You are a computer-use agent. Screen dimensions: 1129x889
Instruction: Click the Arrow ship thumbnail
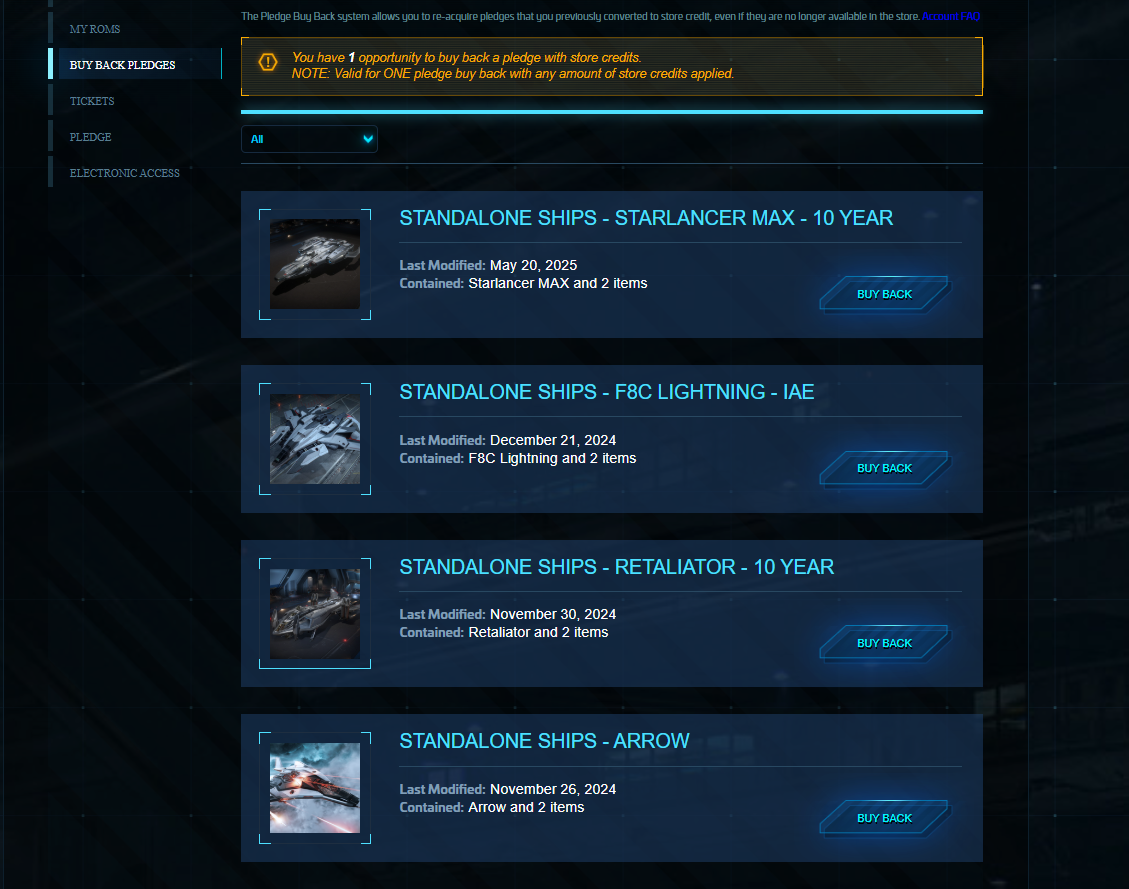(x=315, y=788)
